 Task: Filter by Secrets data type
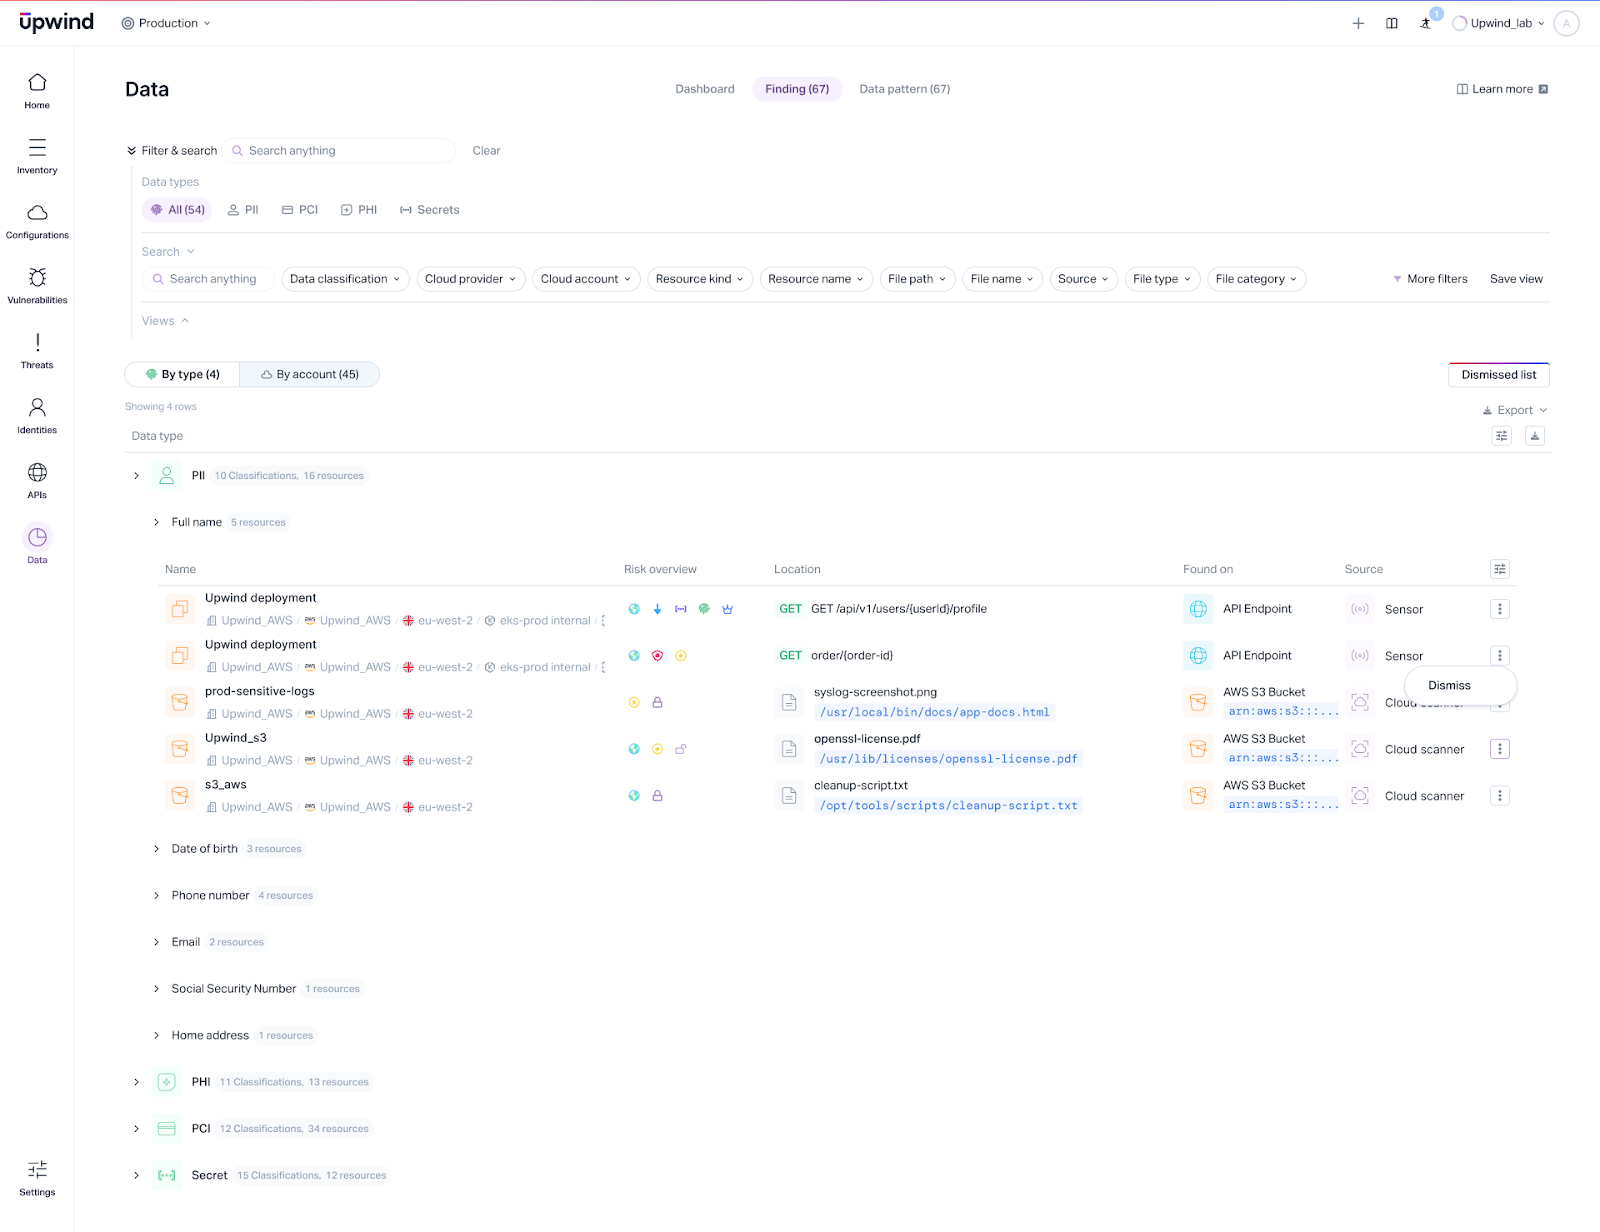tap(430, 210)
